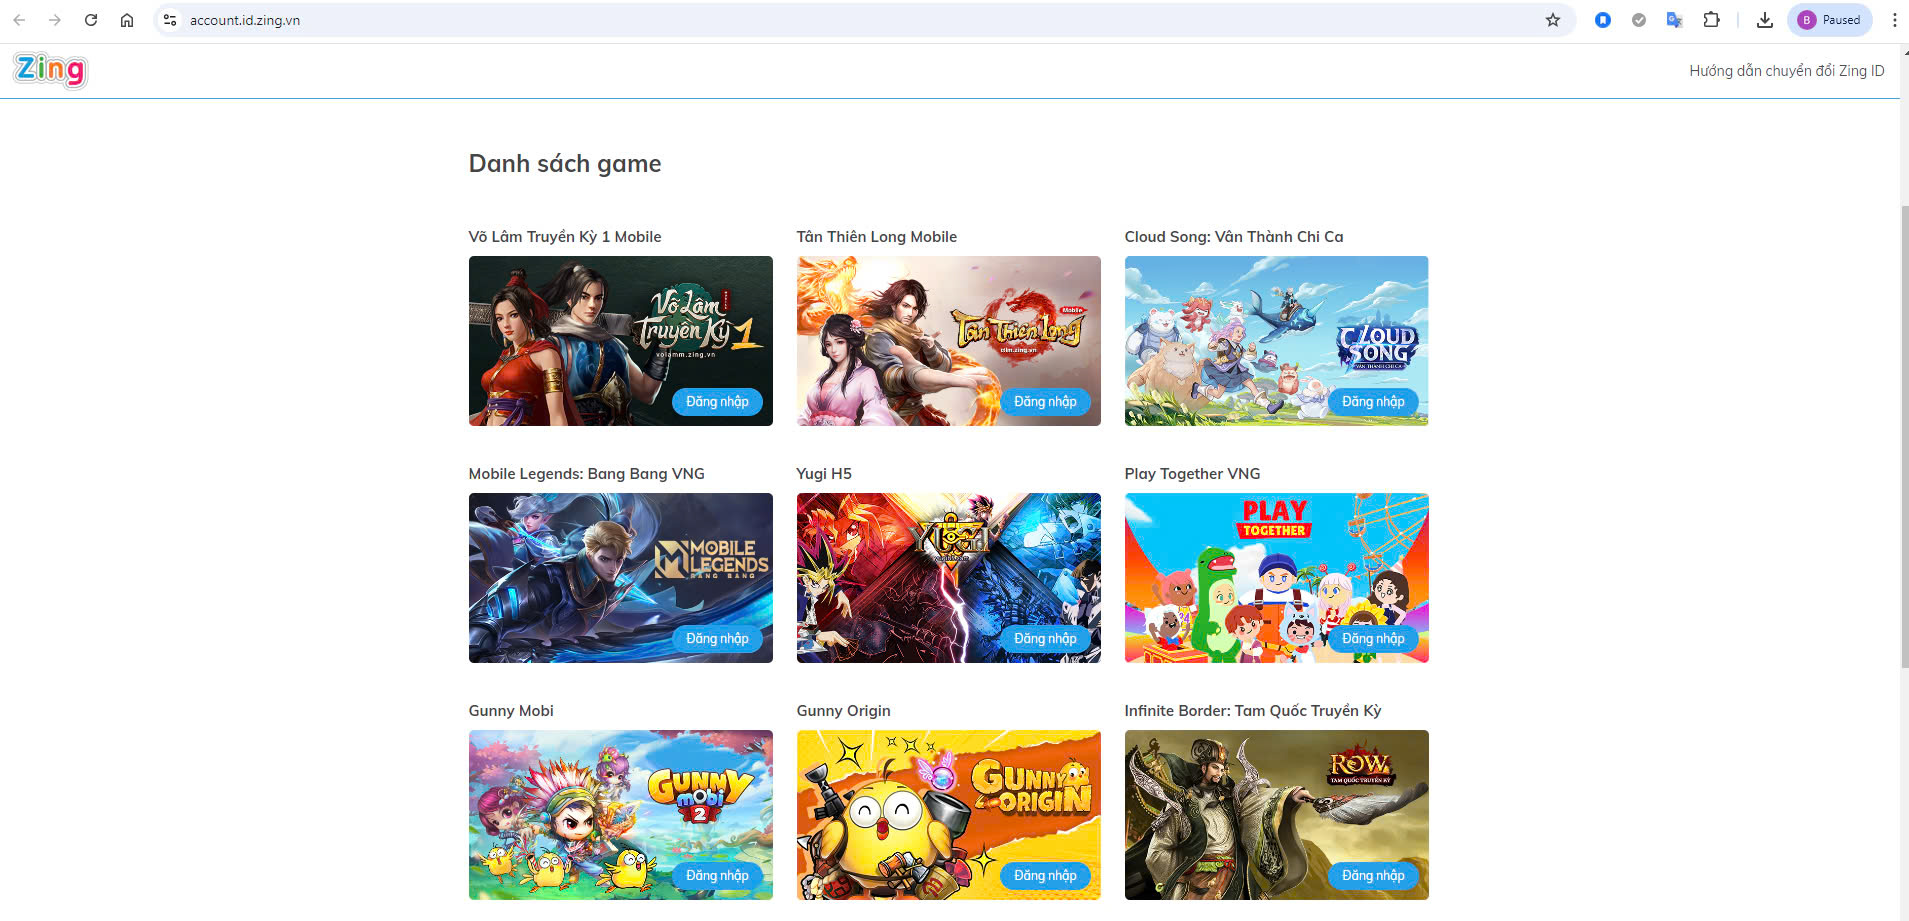The image size is (1909, 921).
Task: Open the Extensions puzzle icon
Action: (x=1712, y=20)
